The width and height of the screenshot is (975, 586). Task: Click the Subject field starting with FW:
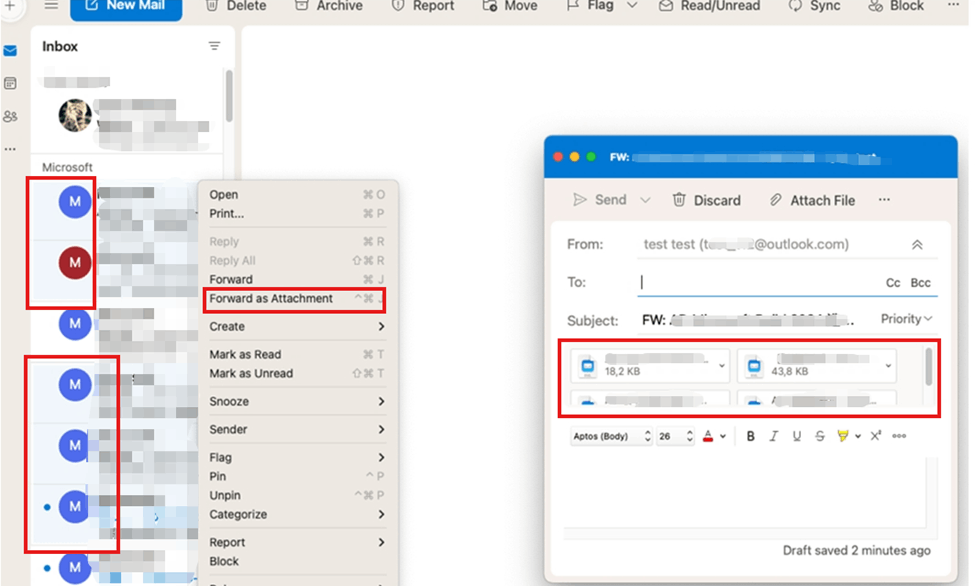point(747,320)
